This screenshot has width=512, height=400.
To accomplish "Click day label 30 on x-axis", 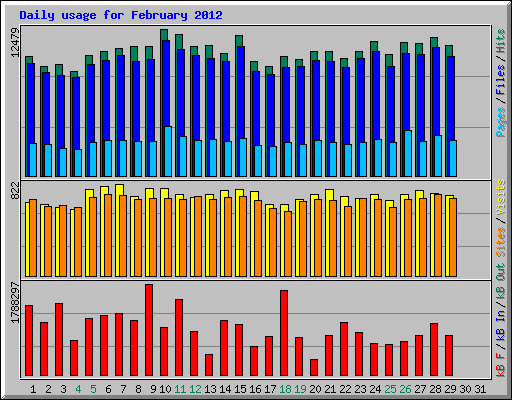I will (x=465, y=389).
